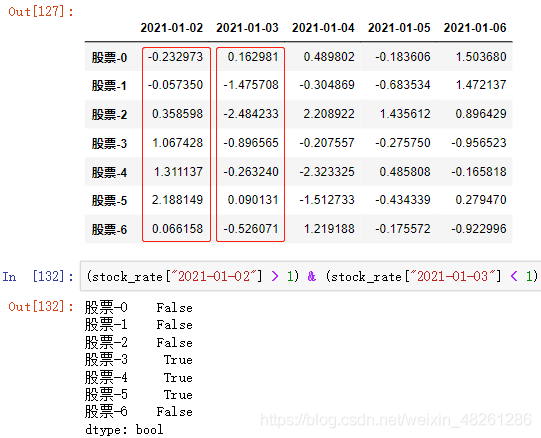Screen dimensions: 541x438
Task: Pick the table value 0.896429
Action: point(481,114)
